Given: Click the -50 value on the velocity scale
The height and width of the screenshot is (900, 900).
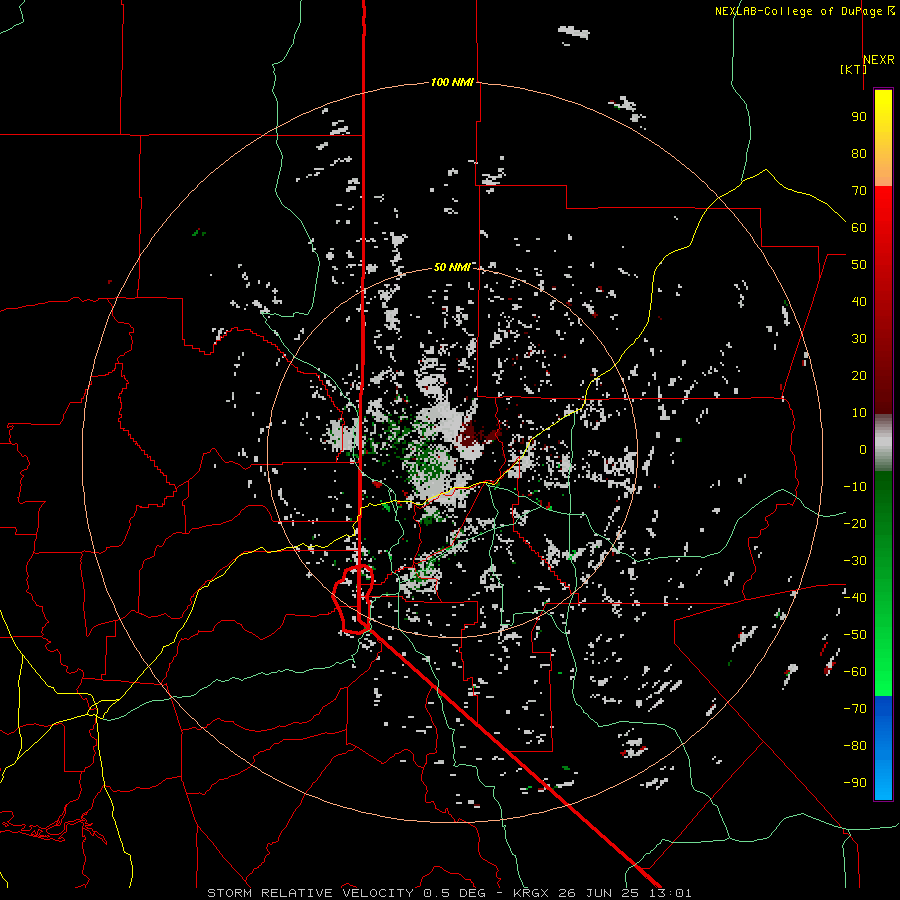Looking at the screenshot, I should (x=855, y=635).
